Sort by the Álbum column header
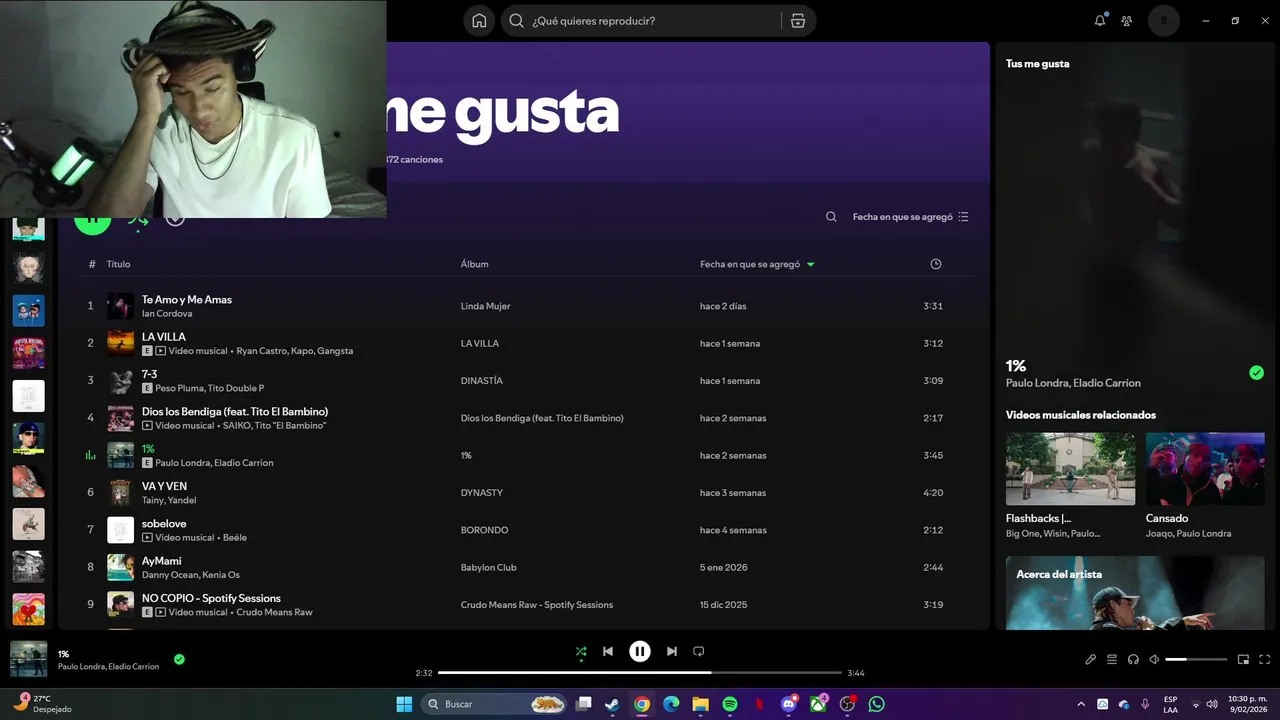This screenshot has width=1280, height=720. (x=474, y=264)
